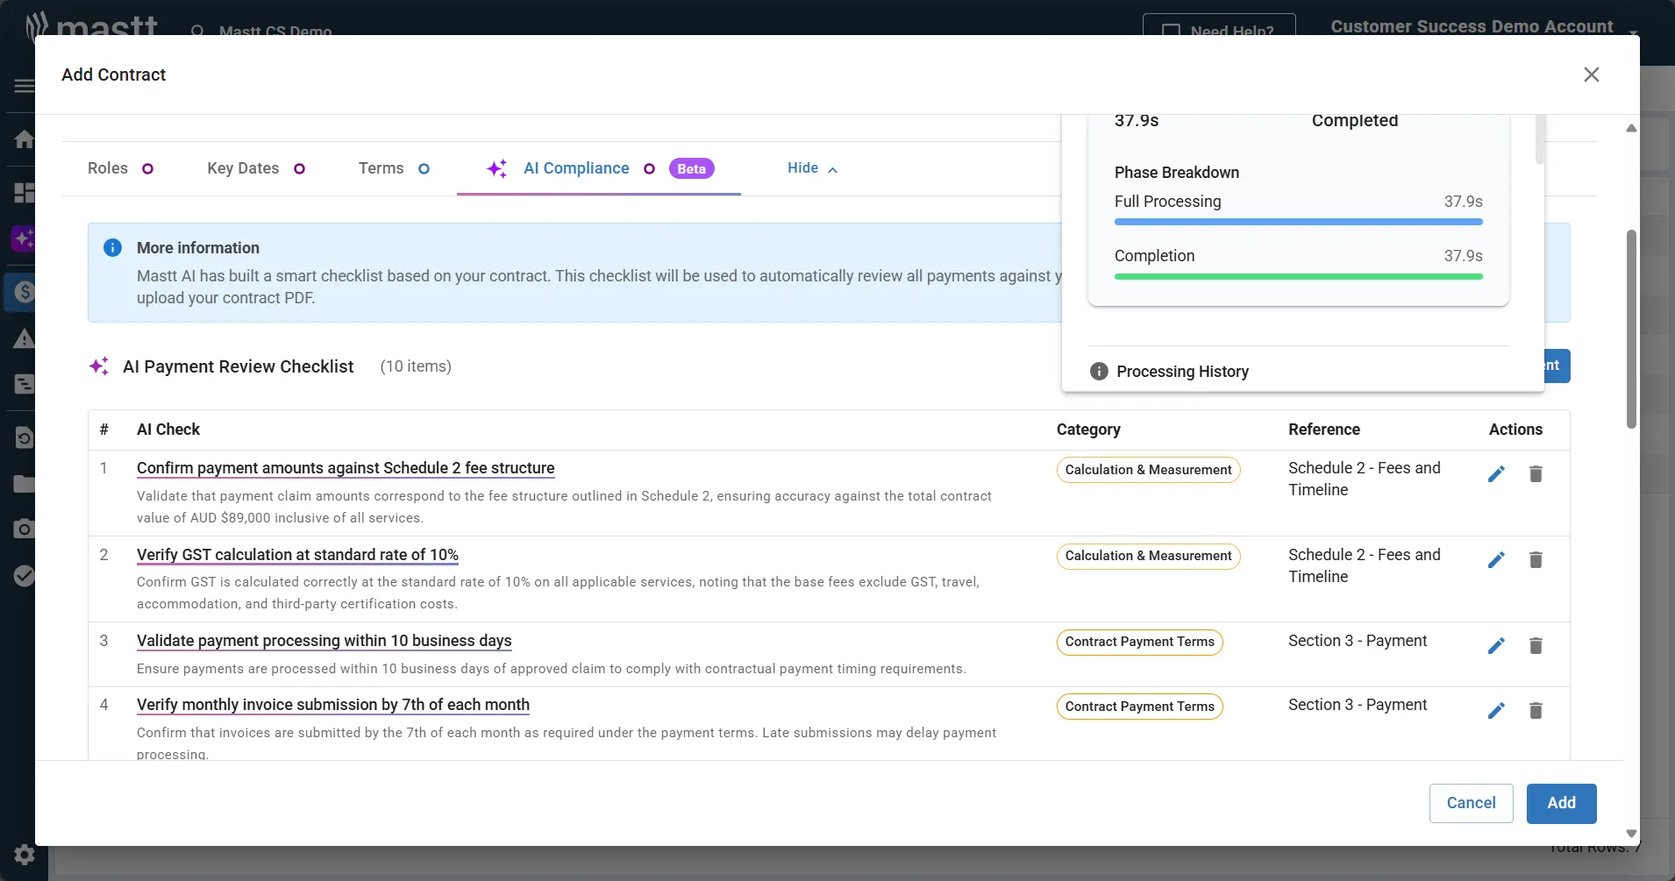The width and height of the screenshot is (1675, 881).
Task: Edit the monthly invoice submission check
Action: [1496, 710]
